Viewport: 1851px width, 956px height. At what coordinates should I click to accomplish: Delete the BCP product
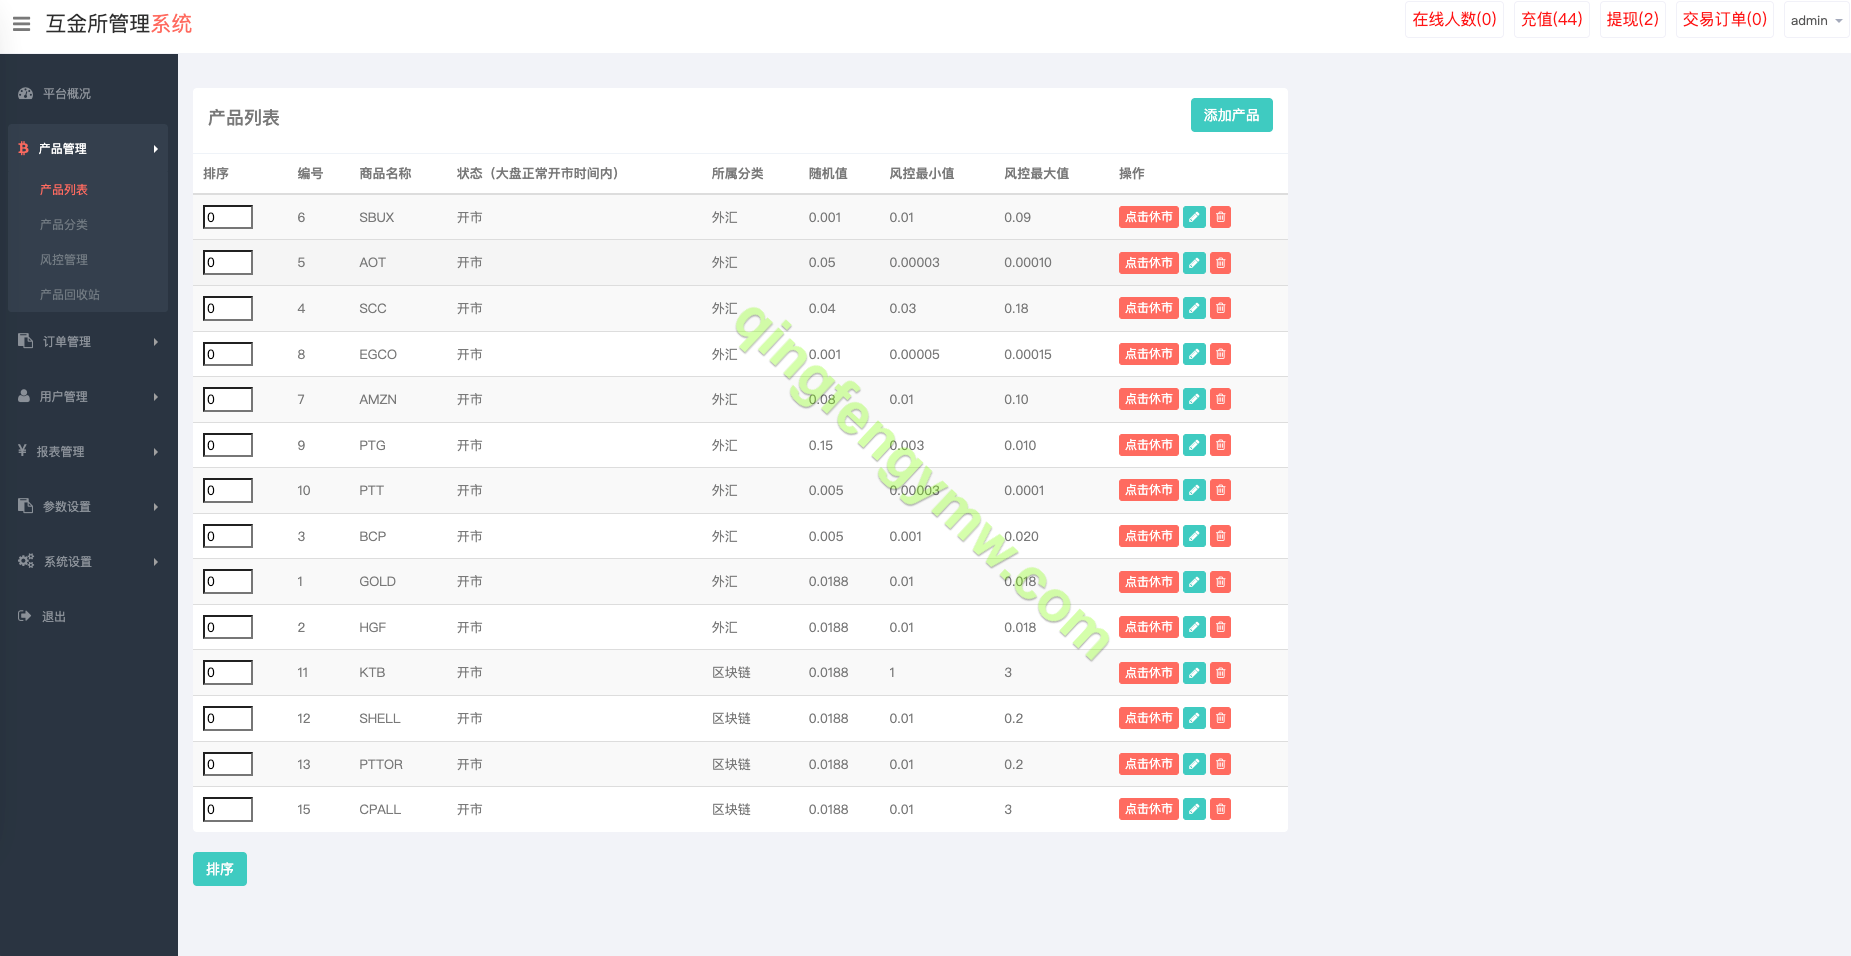click(1220, 536)
